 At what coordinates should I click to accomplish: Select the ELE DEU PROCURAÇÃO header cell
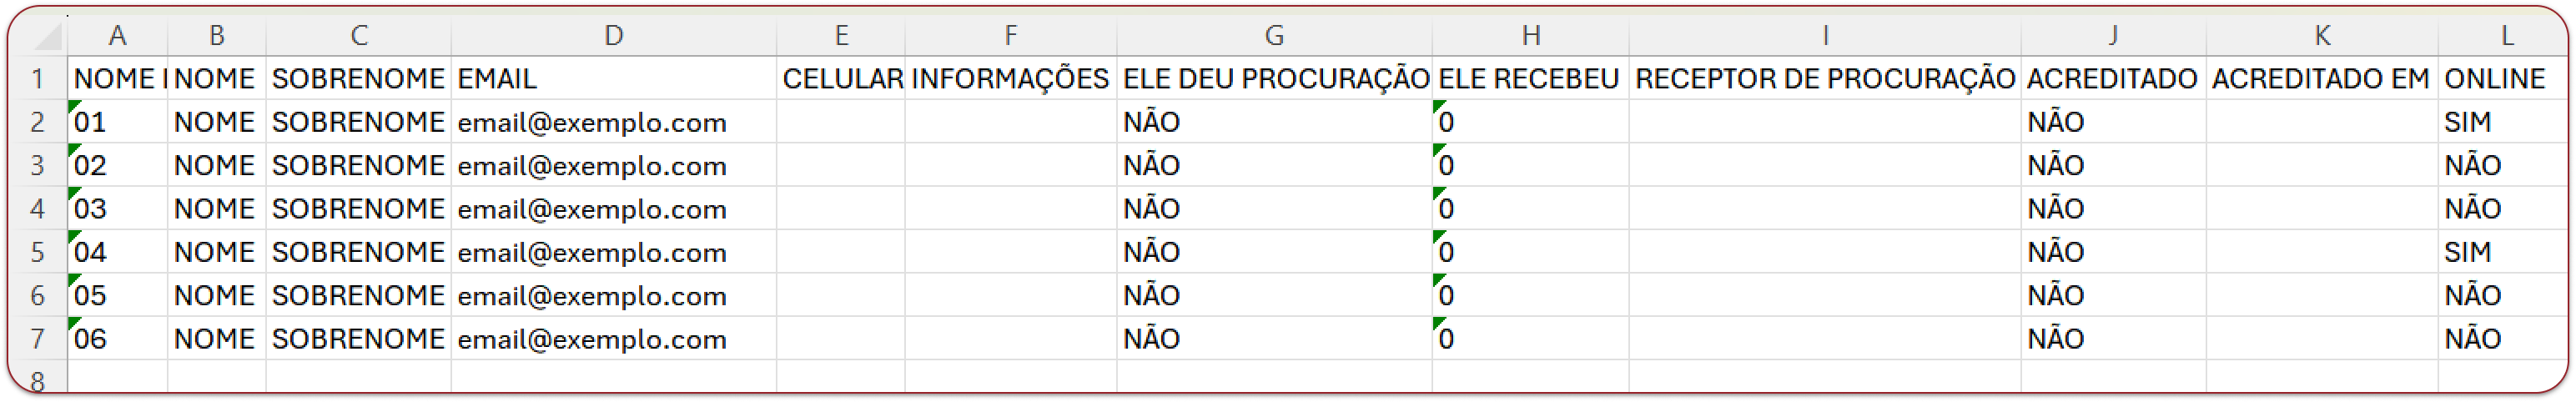pyautogui.click(x=1274, y=79)
